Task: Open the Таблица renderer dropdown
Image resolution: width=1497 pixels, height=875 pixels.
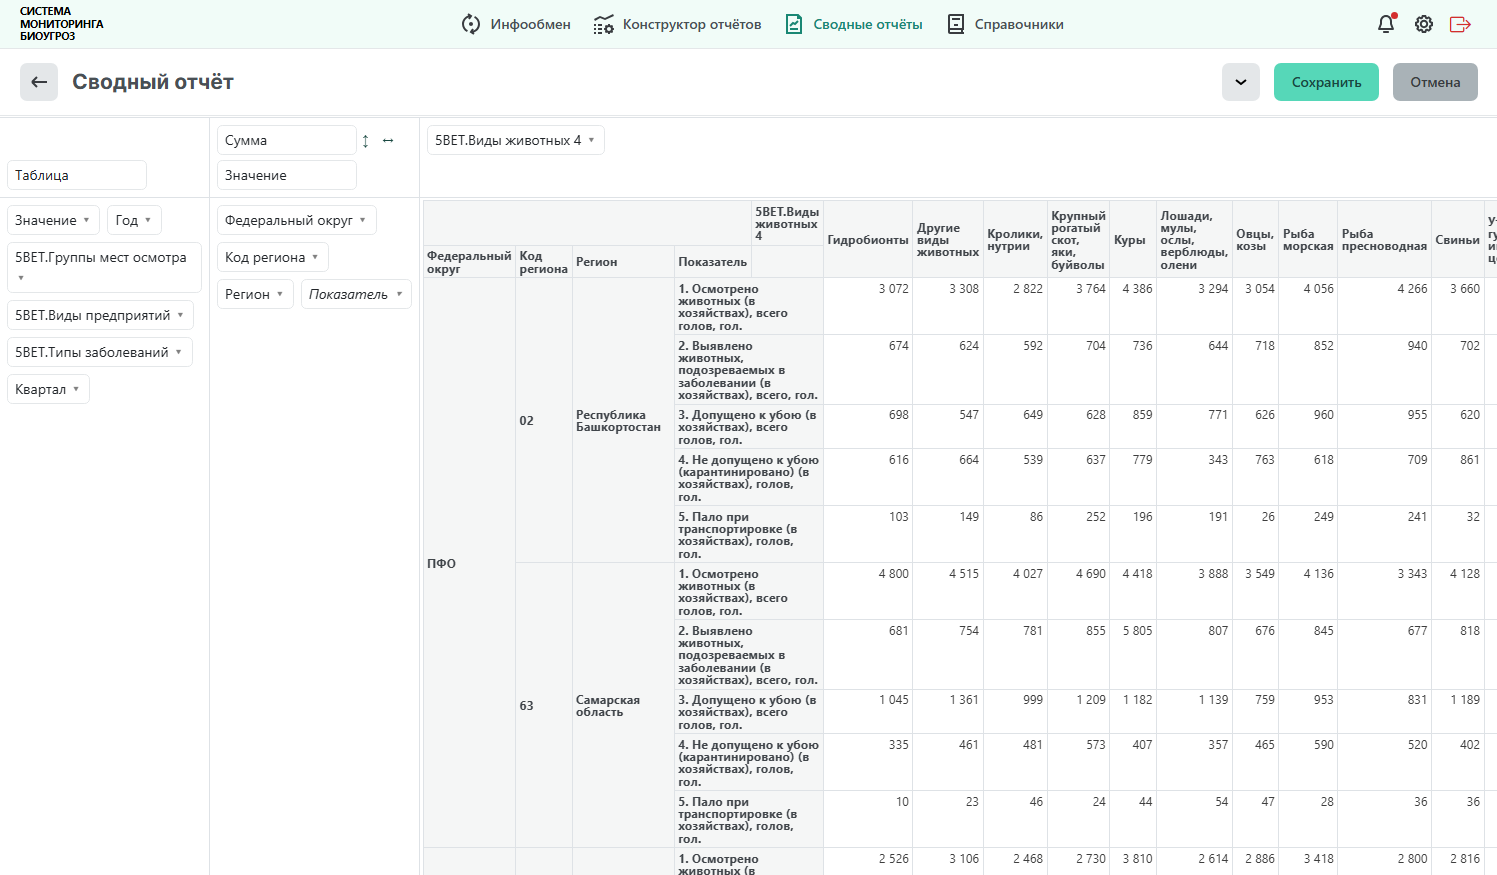Action: pos(77,175)
